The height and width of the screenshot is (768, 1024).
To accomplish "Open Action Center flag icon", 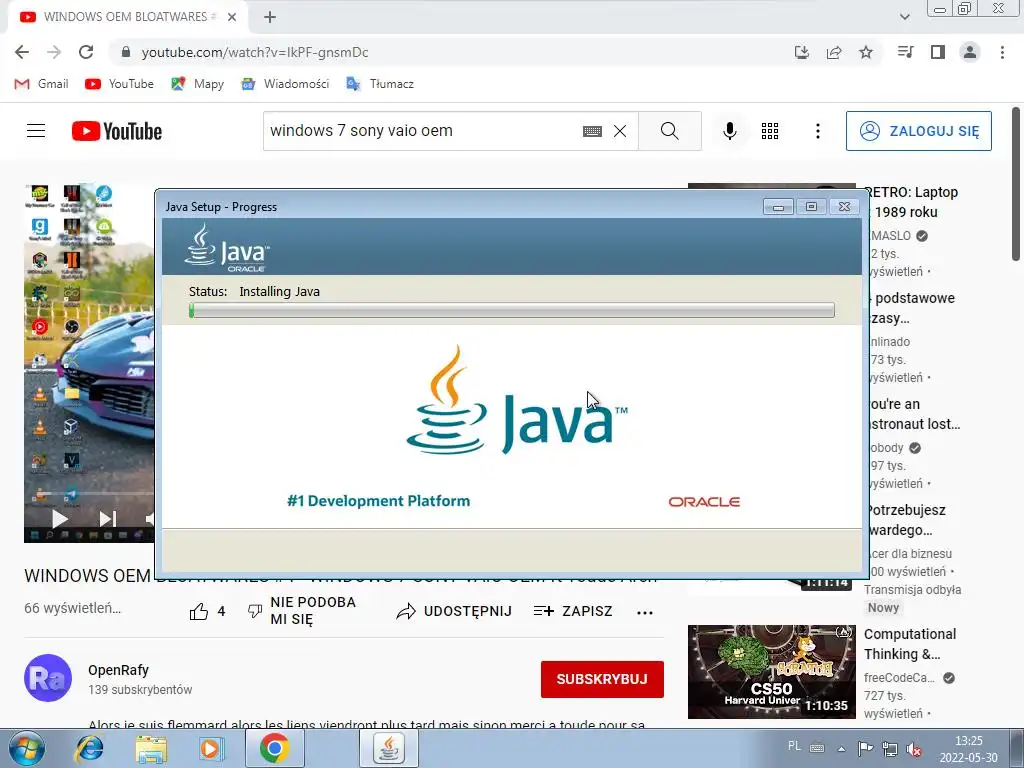I will (865, 748).
